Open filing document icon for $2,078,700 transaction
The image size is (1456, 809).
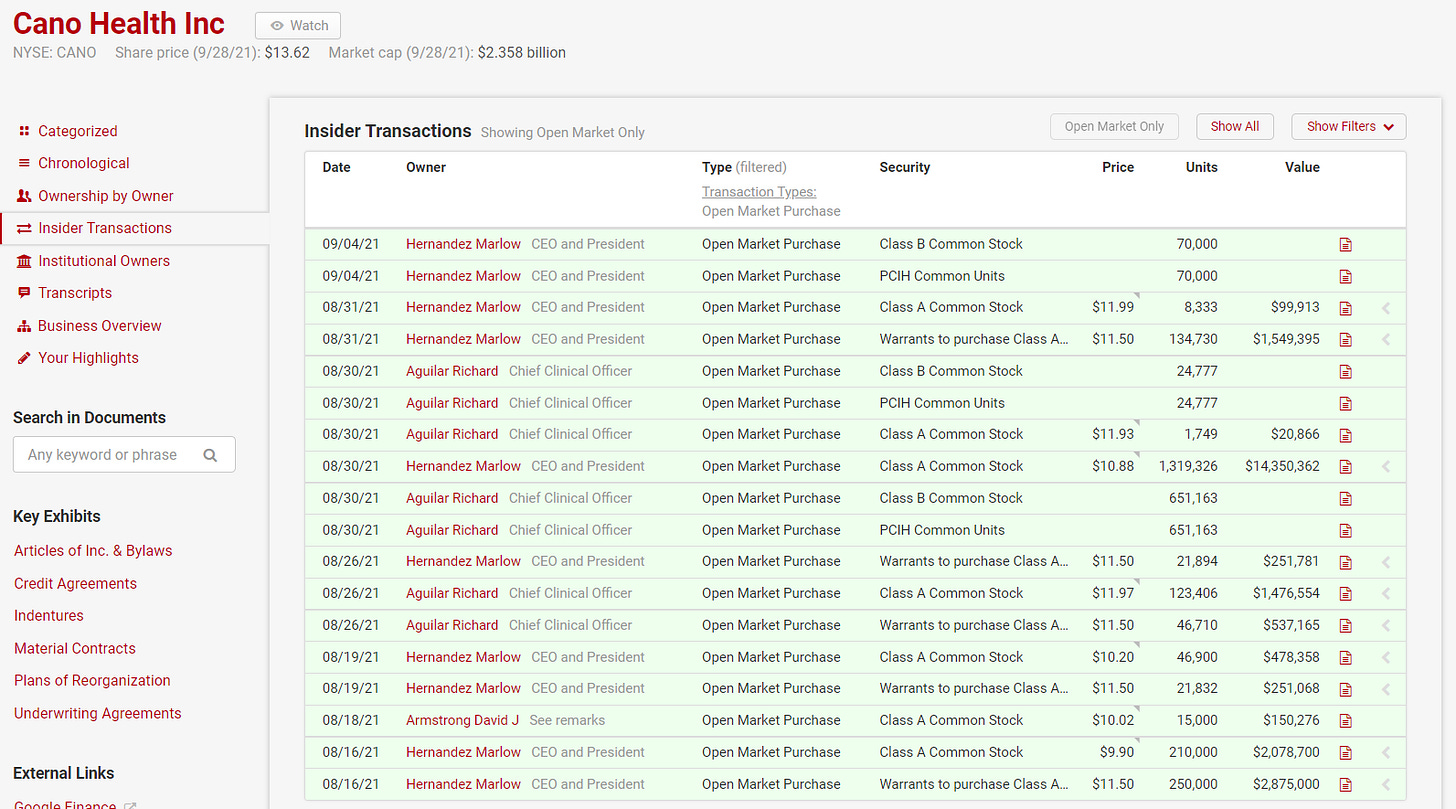click(x=1345, y=753)
